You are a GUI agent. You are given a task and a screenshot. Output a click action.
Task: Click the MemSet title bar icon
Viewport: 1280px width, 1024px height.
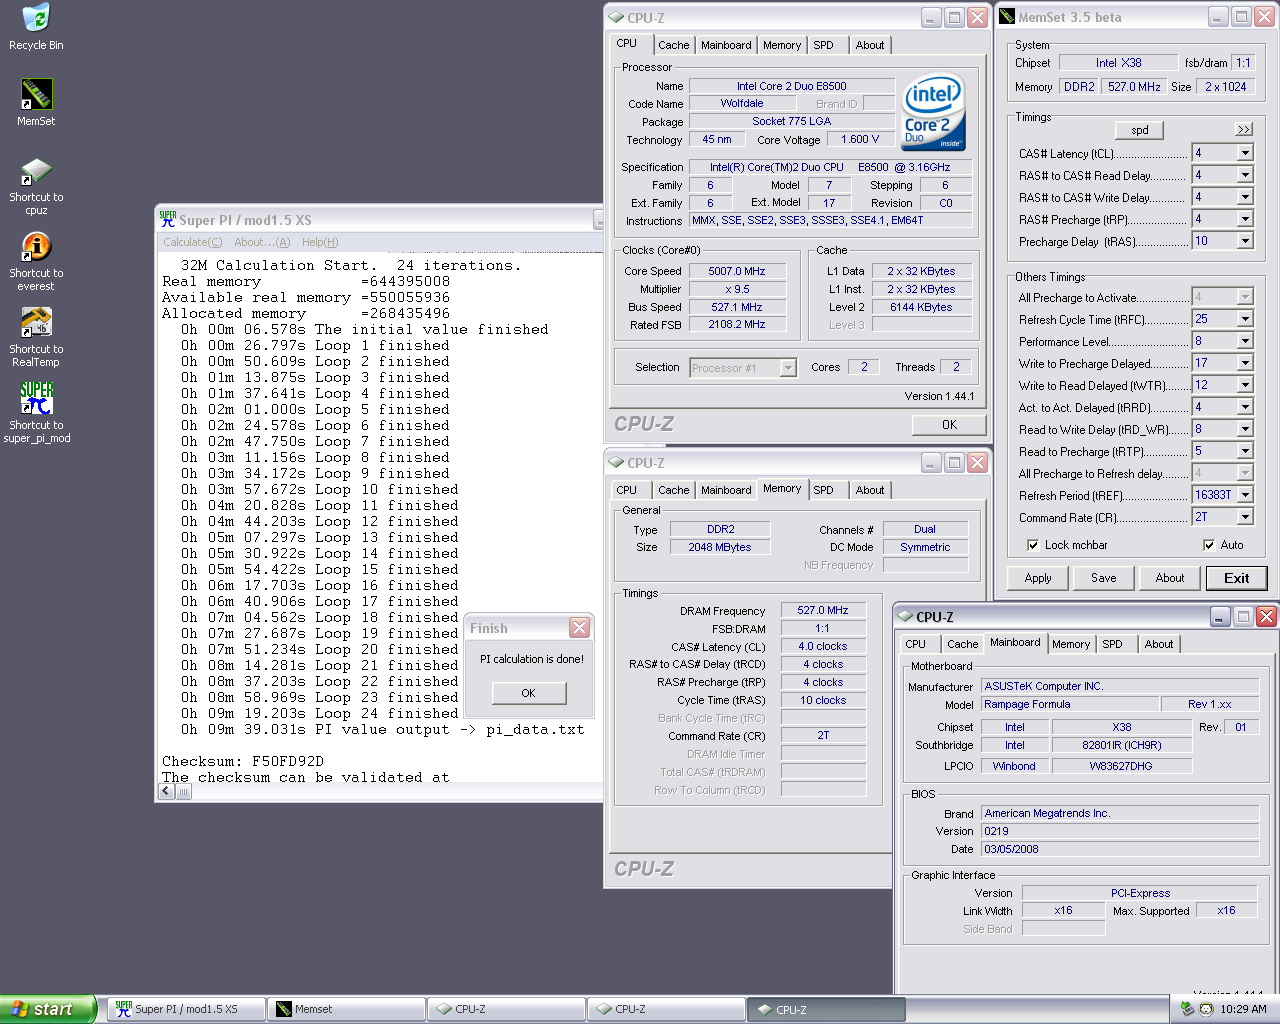tap(1007, 17)
